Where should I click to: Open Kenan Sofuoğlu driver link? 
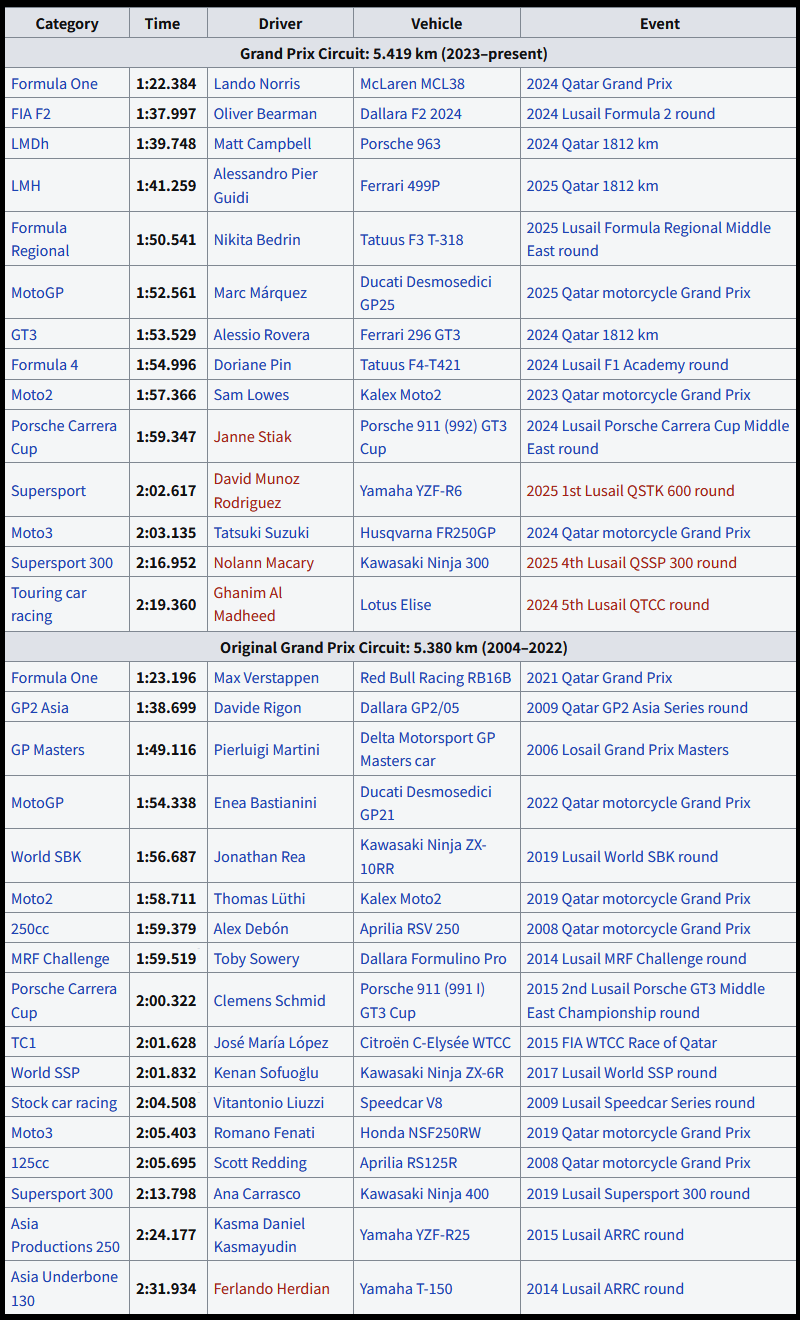click(266, 1073)
